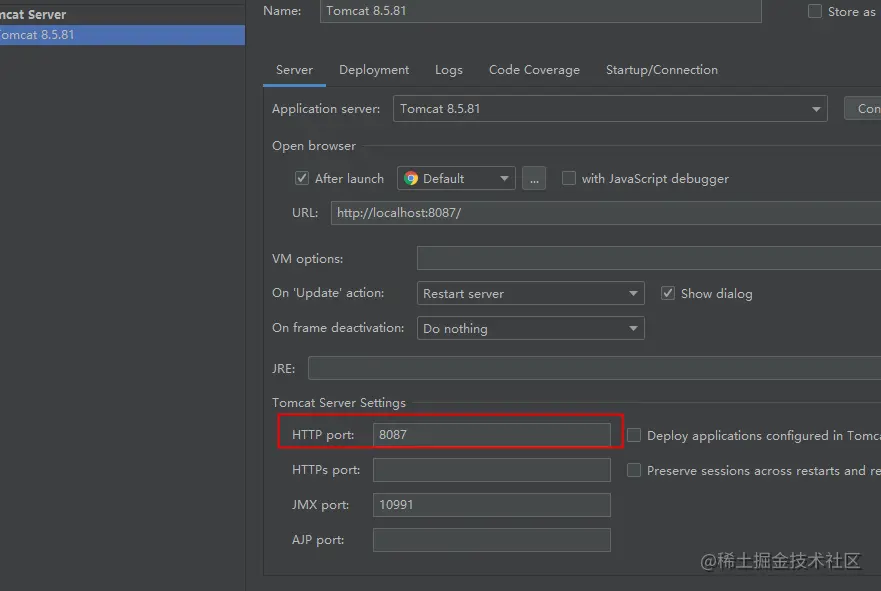Click the Name input field
The image size is (881, 591).
[x=541, y=11]
